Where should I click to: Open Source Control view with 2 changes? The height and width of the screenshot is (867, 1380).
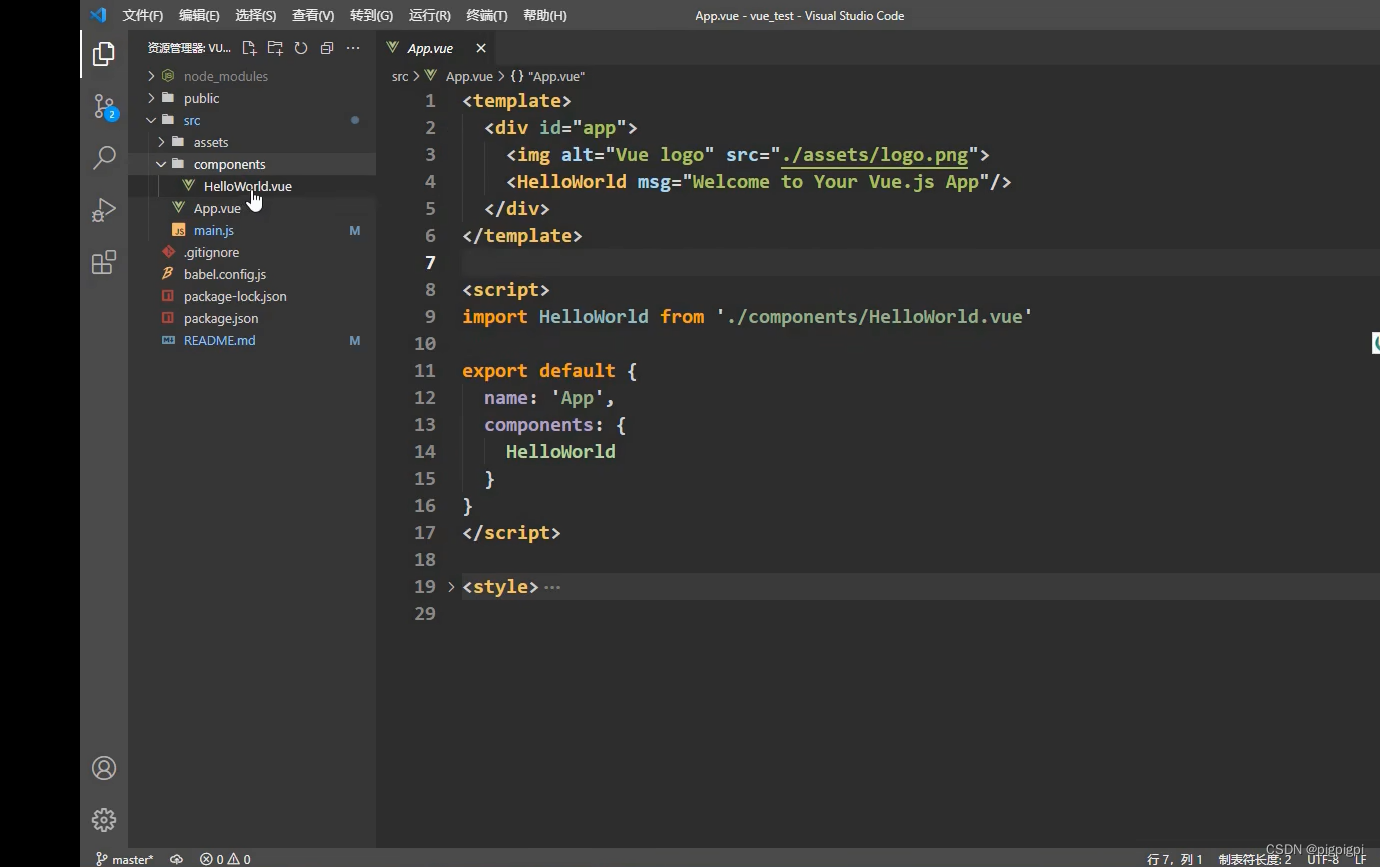click(x=104, y=106)
